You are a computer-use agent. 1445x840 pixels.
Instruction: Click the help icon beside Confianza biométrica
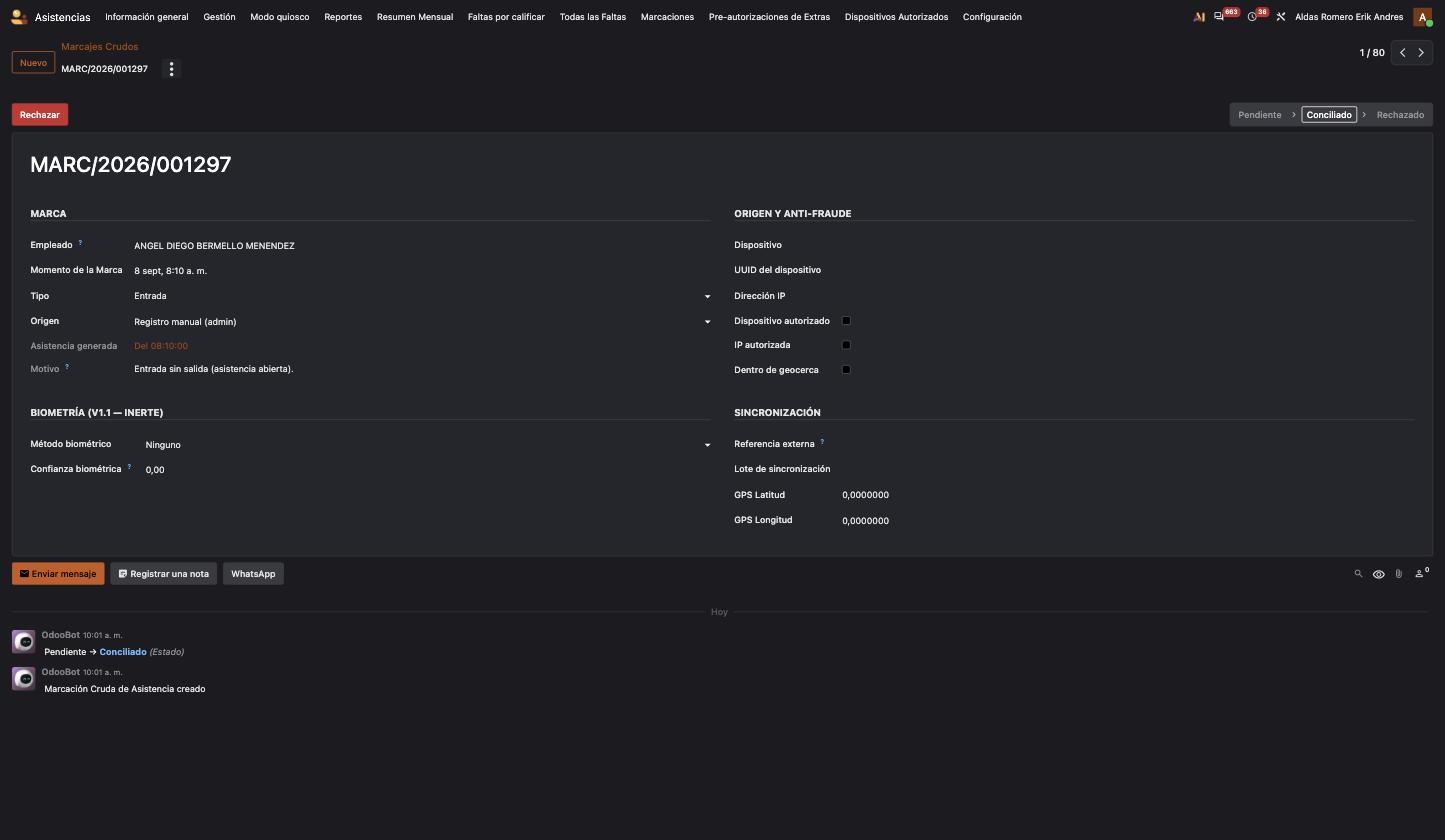pyautogui.click(x=129, y=467)
